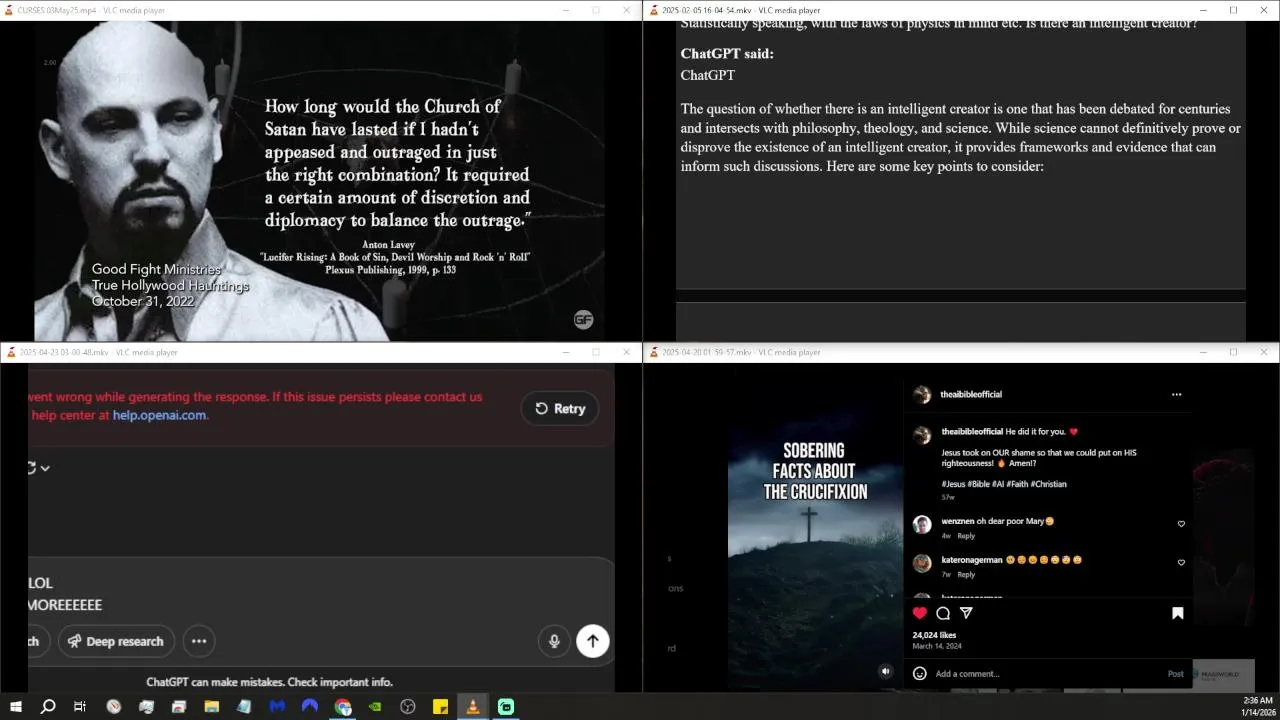Viewport: 1280px width, 720px height.
Task: Like kateronagerman's comment with its small heart
Action: pyautogui.click(x=1181, y=563)
